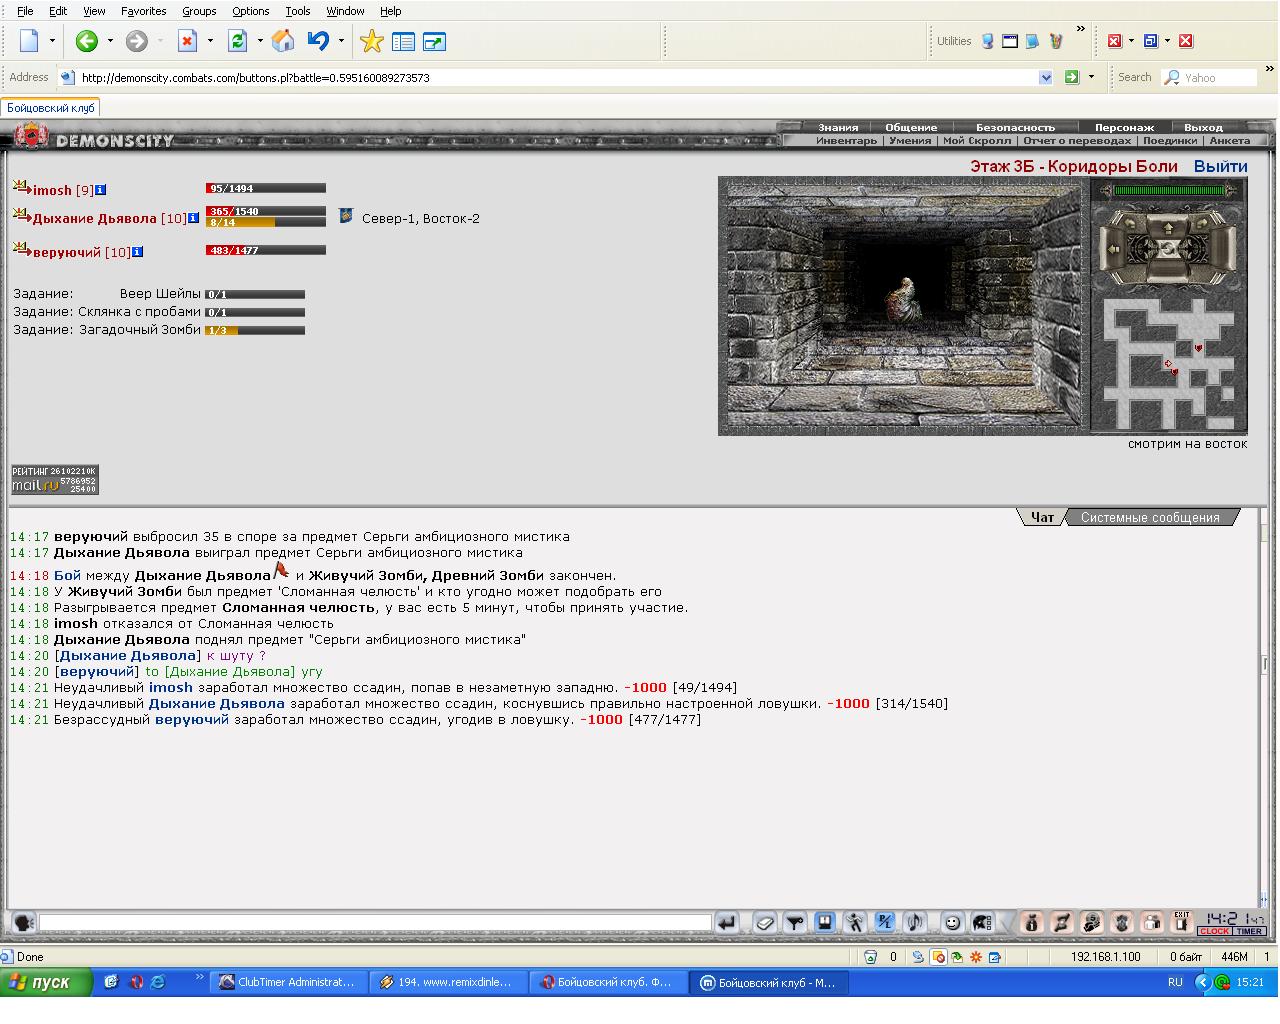
Task: Click the grey Forward arrow button
Action: coord(137,41)
